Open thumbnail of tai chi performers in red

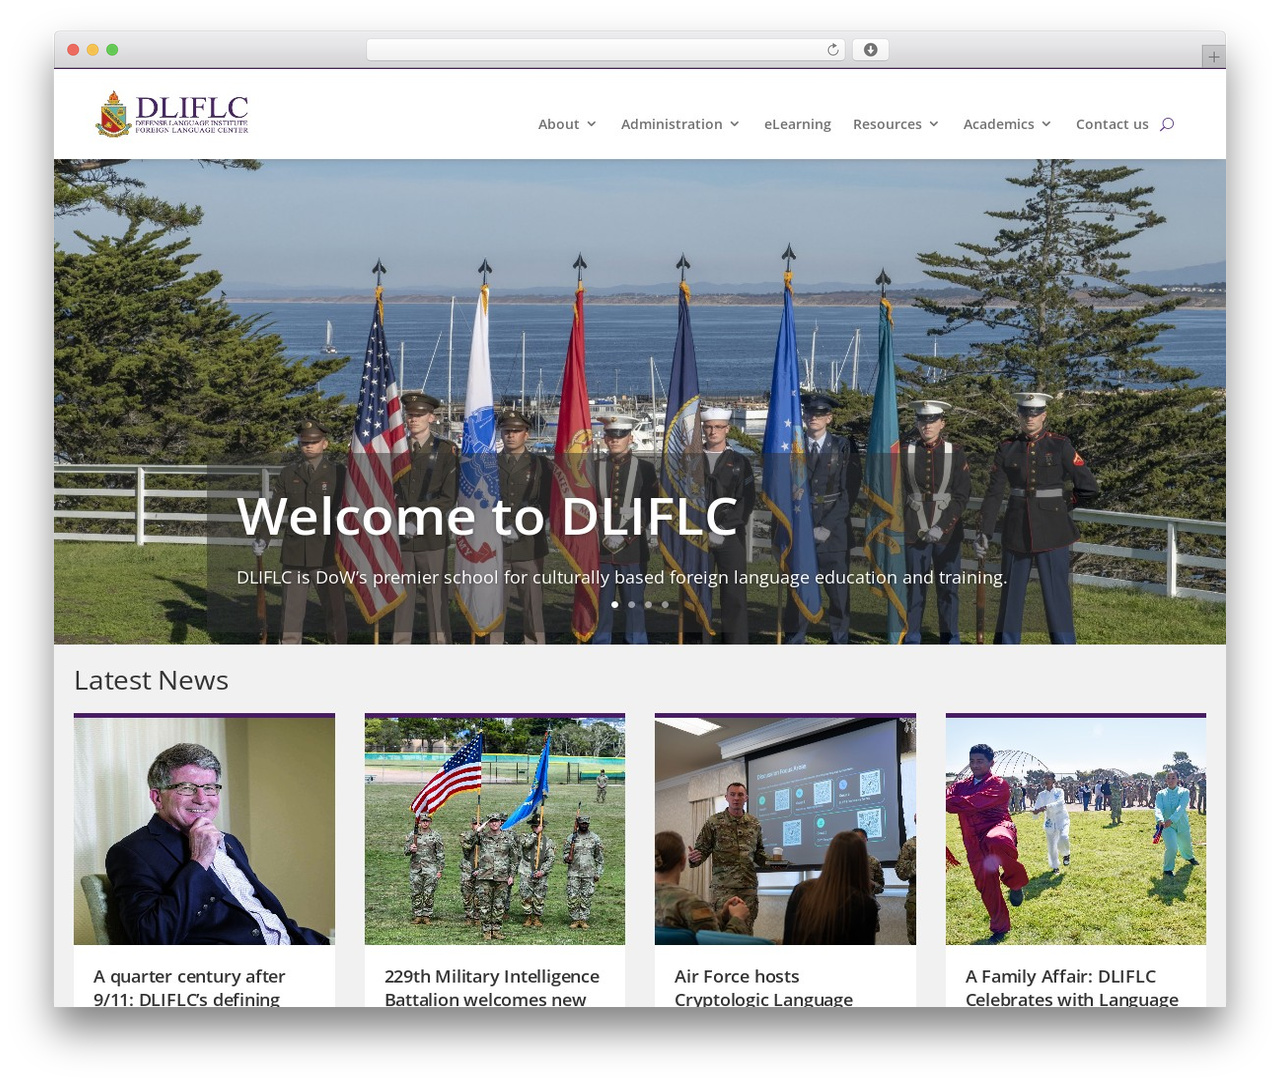(1076, 831)
